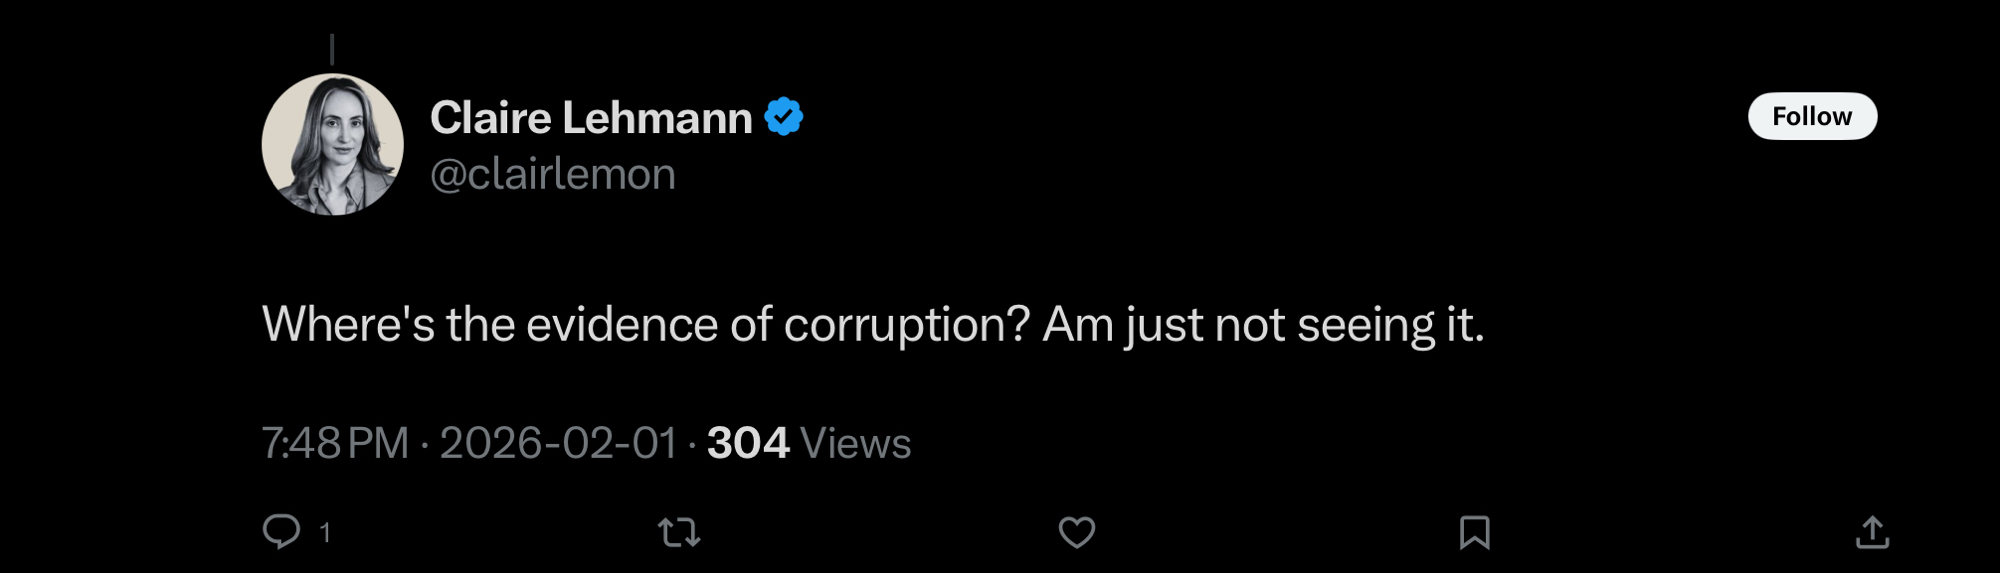Click the 304 view count number
The height and width of the screenshot is (573, 2000).
click(748, 443)
